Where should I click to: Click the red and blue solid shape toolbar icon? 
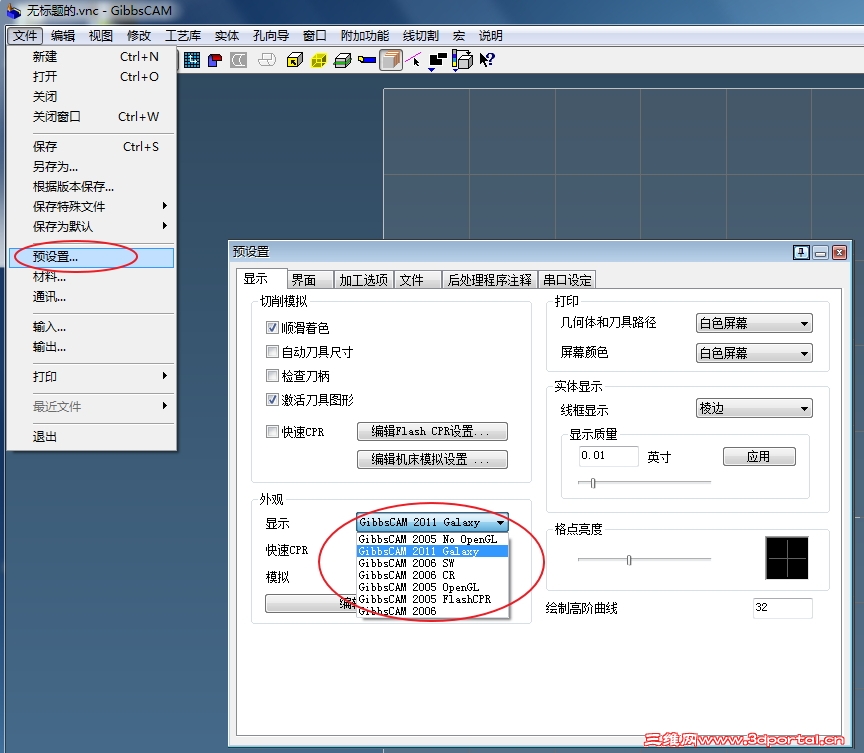pyautogui.click(x=215, y=60)
